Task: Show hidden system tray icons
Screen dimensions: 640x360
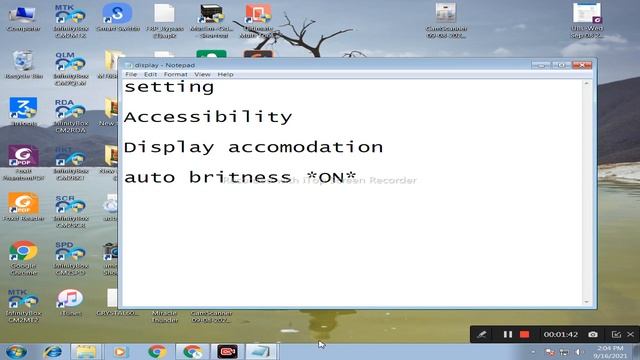Action: click(x=533, y=352)
